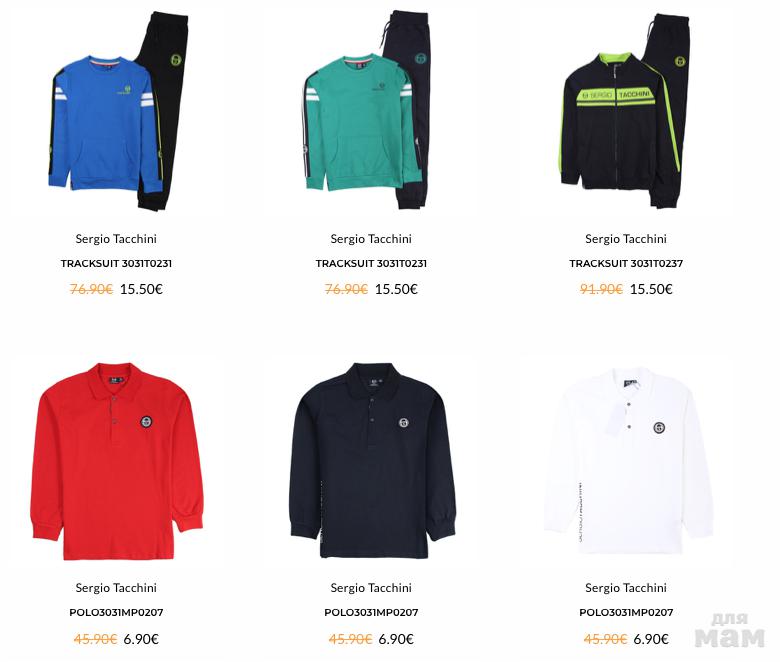Open the green tracksuit product image

coord(367,109)
